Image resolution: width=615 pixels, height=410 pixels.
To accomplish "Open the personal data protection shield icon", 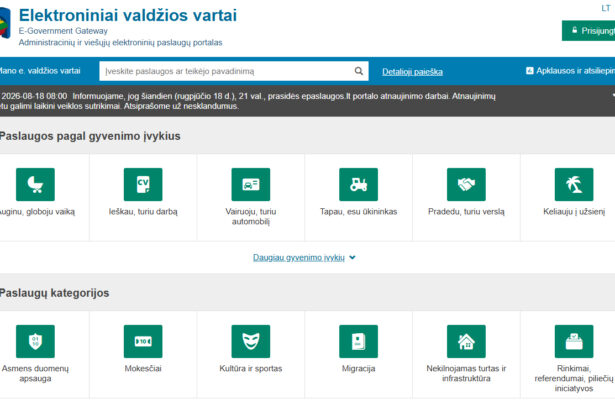I will pos(35,341).
